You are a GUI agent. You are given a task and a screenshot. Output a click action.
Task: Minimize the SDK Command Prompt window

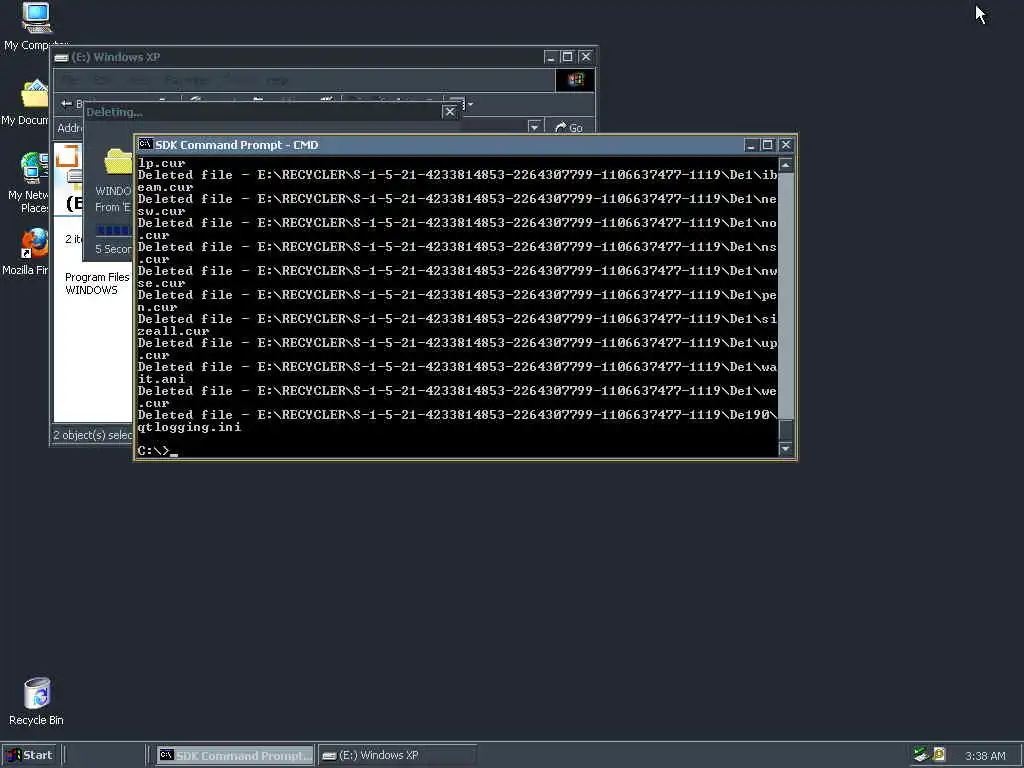tap(750, 145)
